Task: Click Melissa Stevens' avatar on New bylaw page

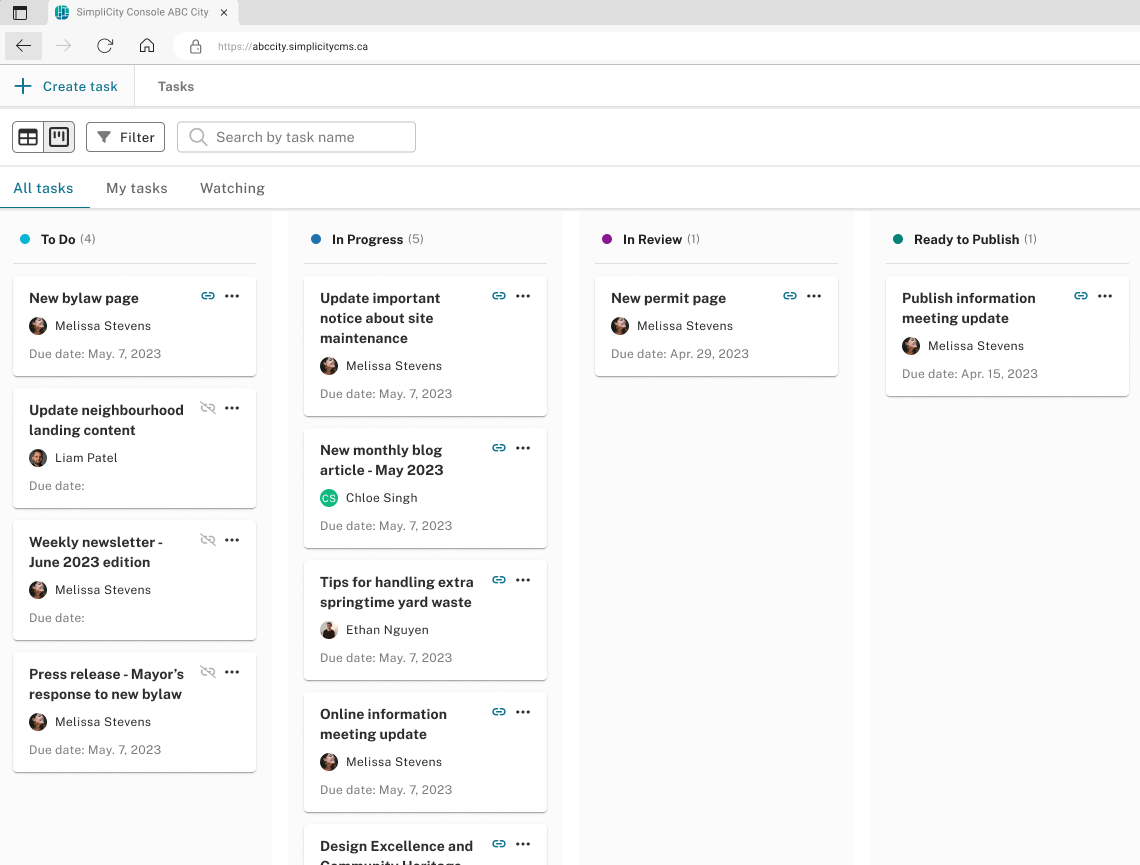Action: [x=37, y=325]
